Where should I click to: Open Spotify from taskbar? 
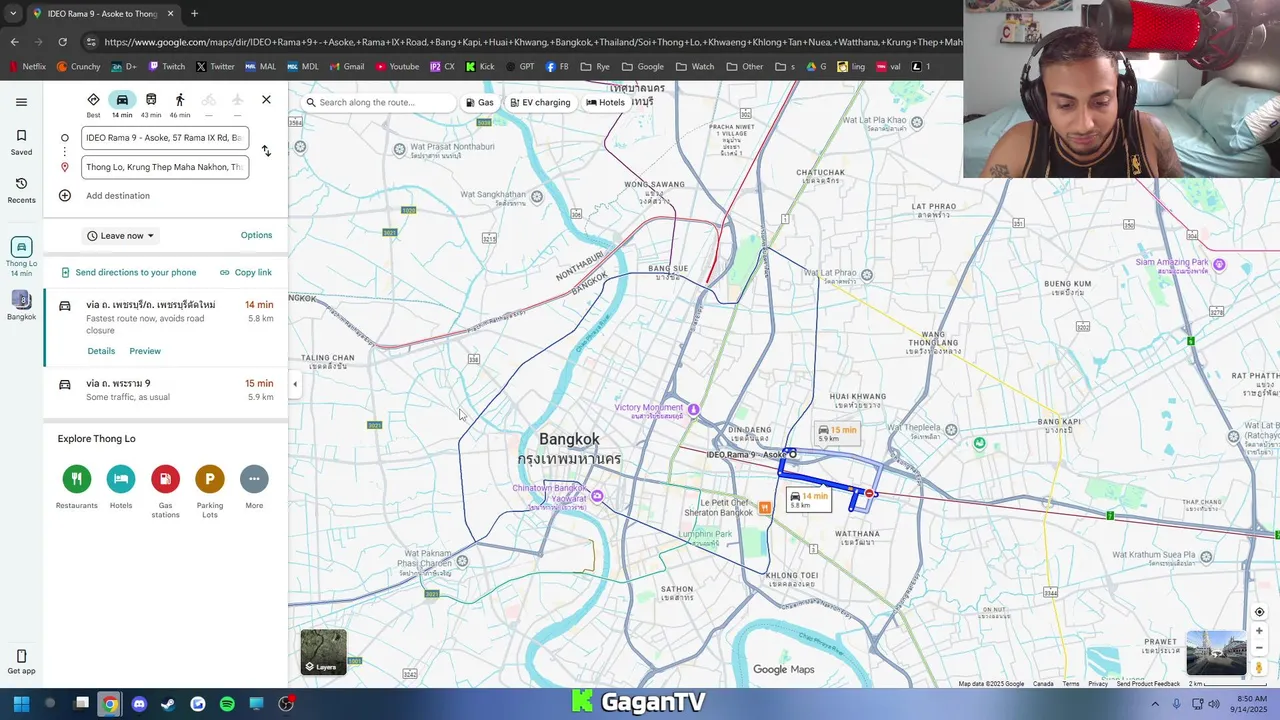[227, 704]
